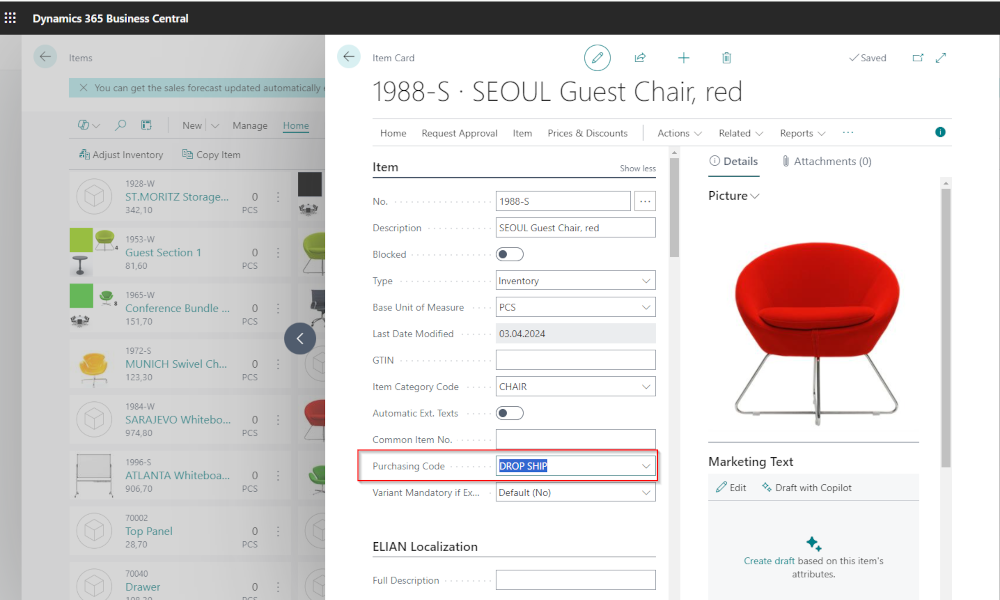Open the New dropdown arrow in Items list
This screenshot has height=600, width=1000.
(215, 126)
